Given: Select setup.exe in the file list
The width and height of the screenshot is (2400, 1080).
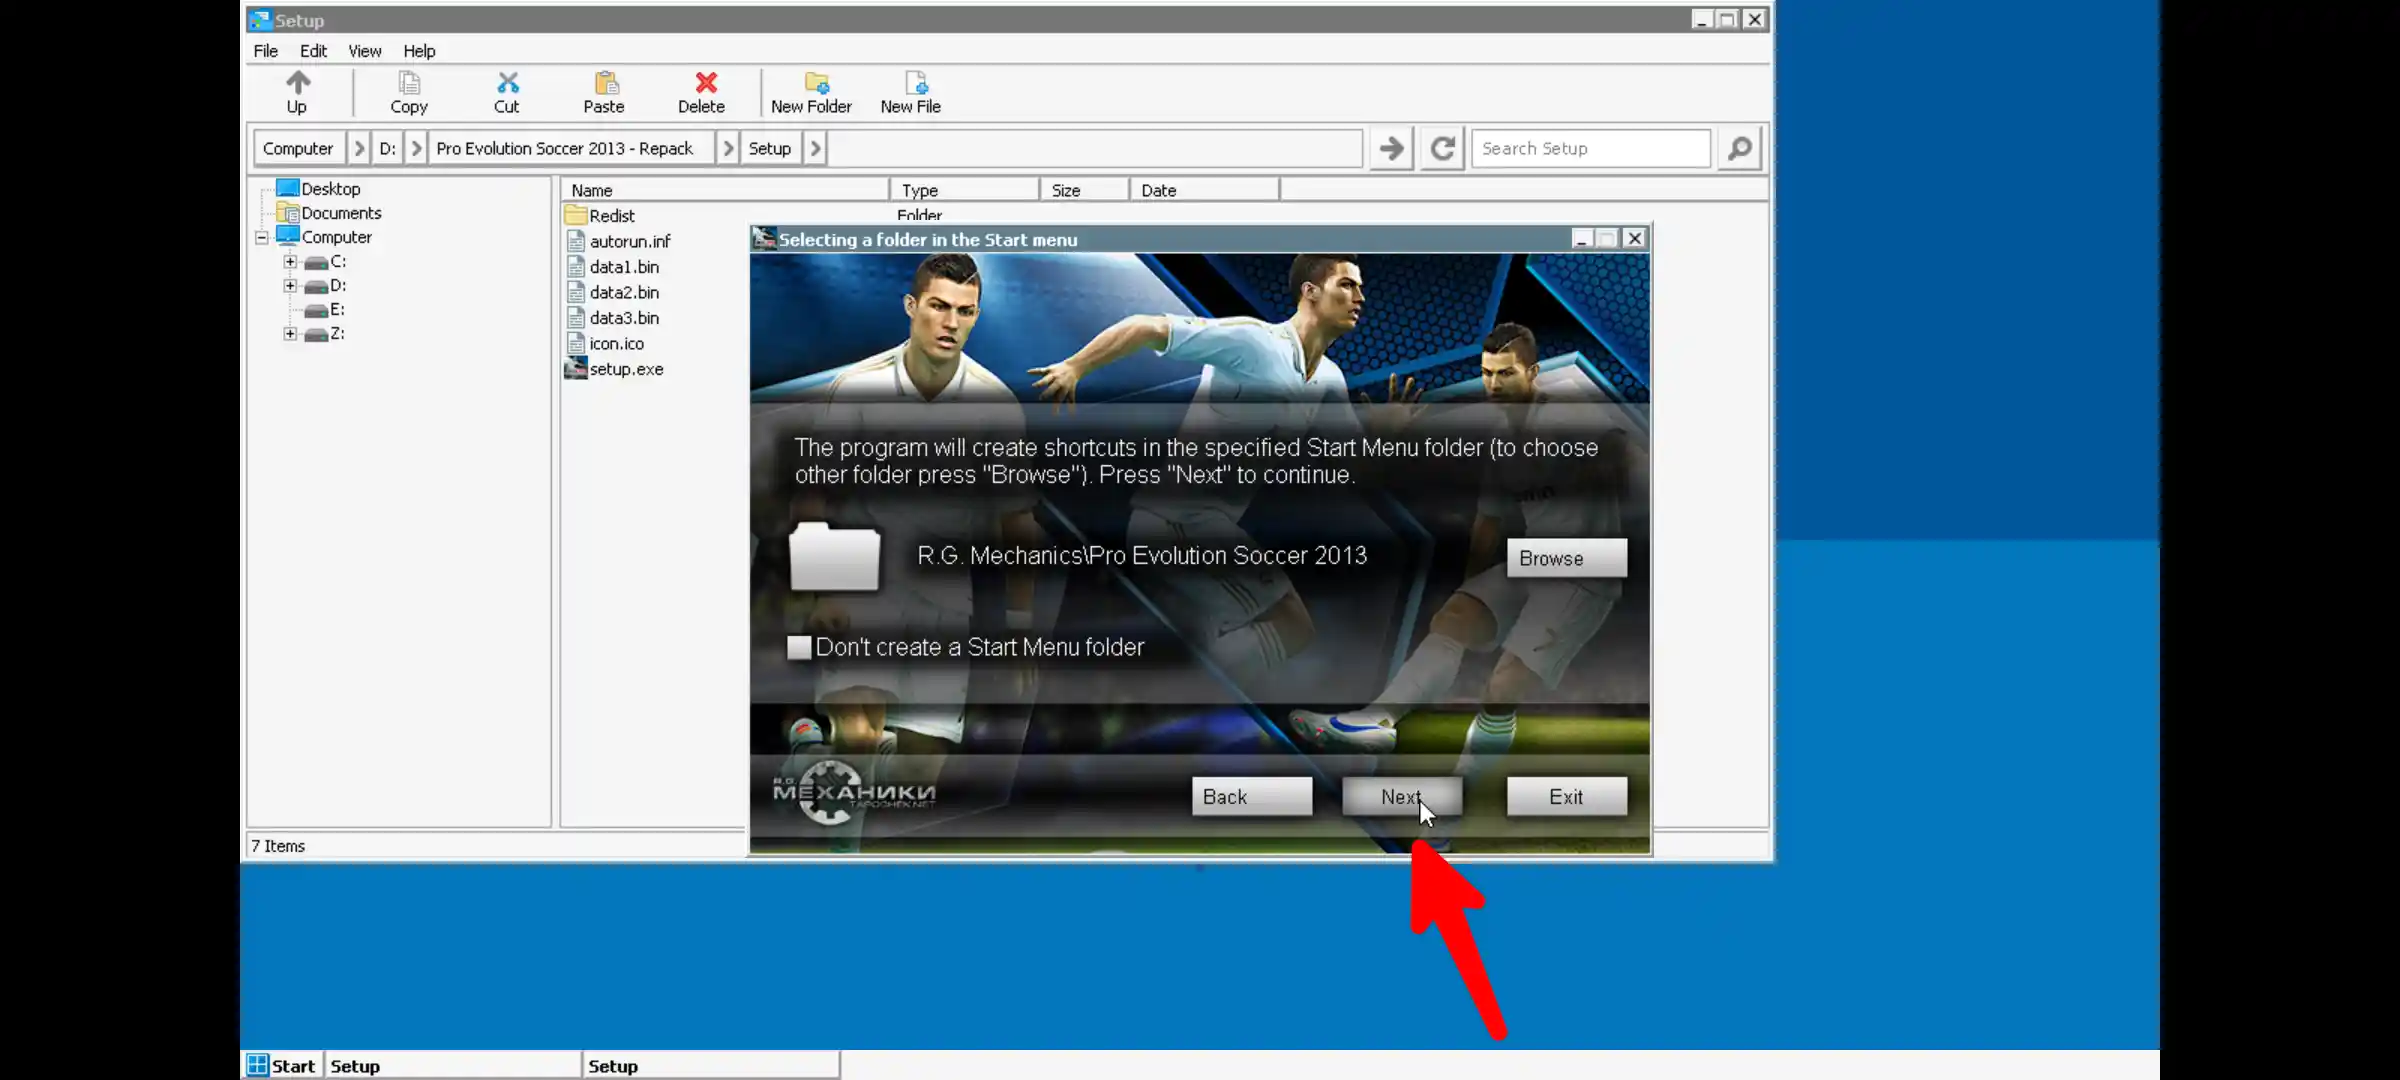Looking at the screenshot, I should tap(625, 368).
